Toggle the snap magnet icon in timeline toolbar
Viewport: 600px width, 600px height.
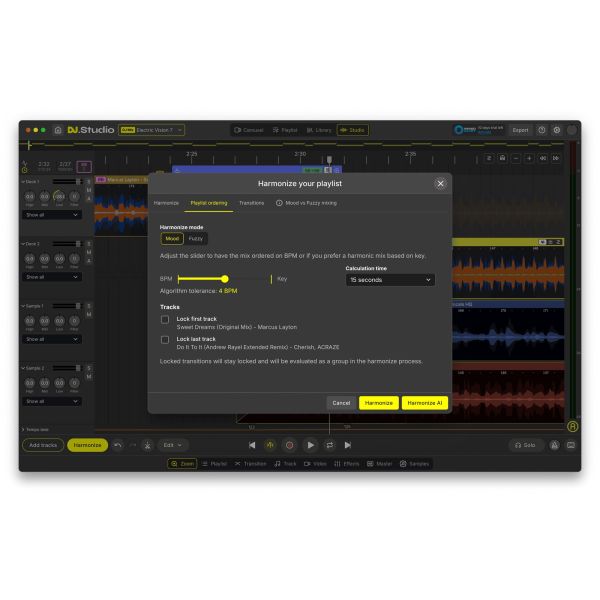pyautogui.click(x=502, y=158)
